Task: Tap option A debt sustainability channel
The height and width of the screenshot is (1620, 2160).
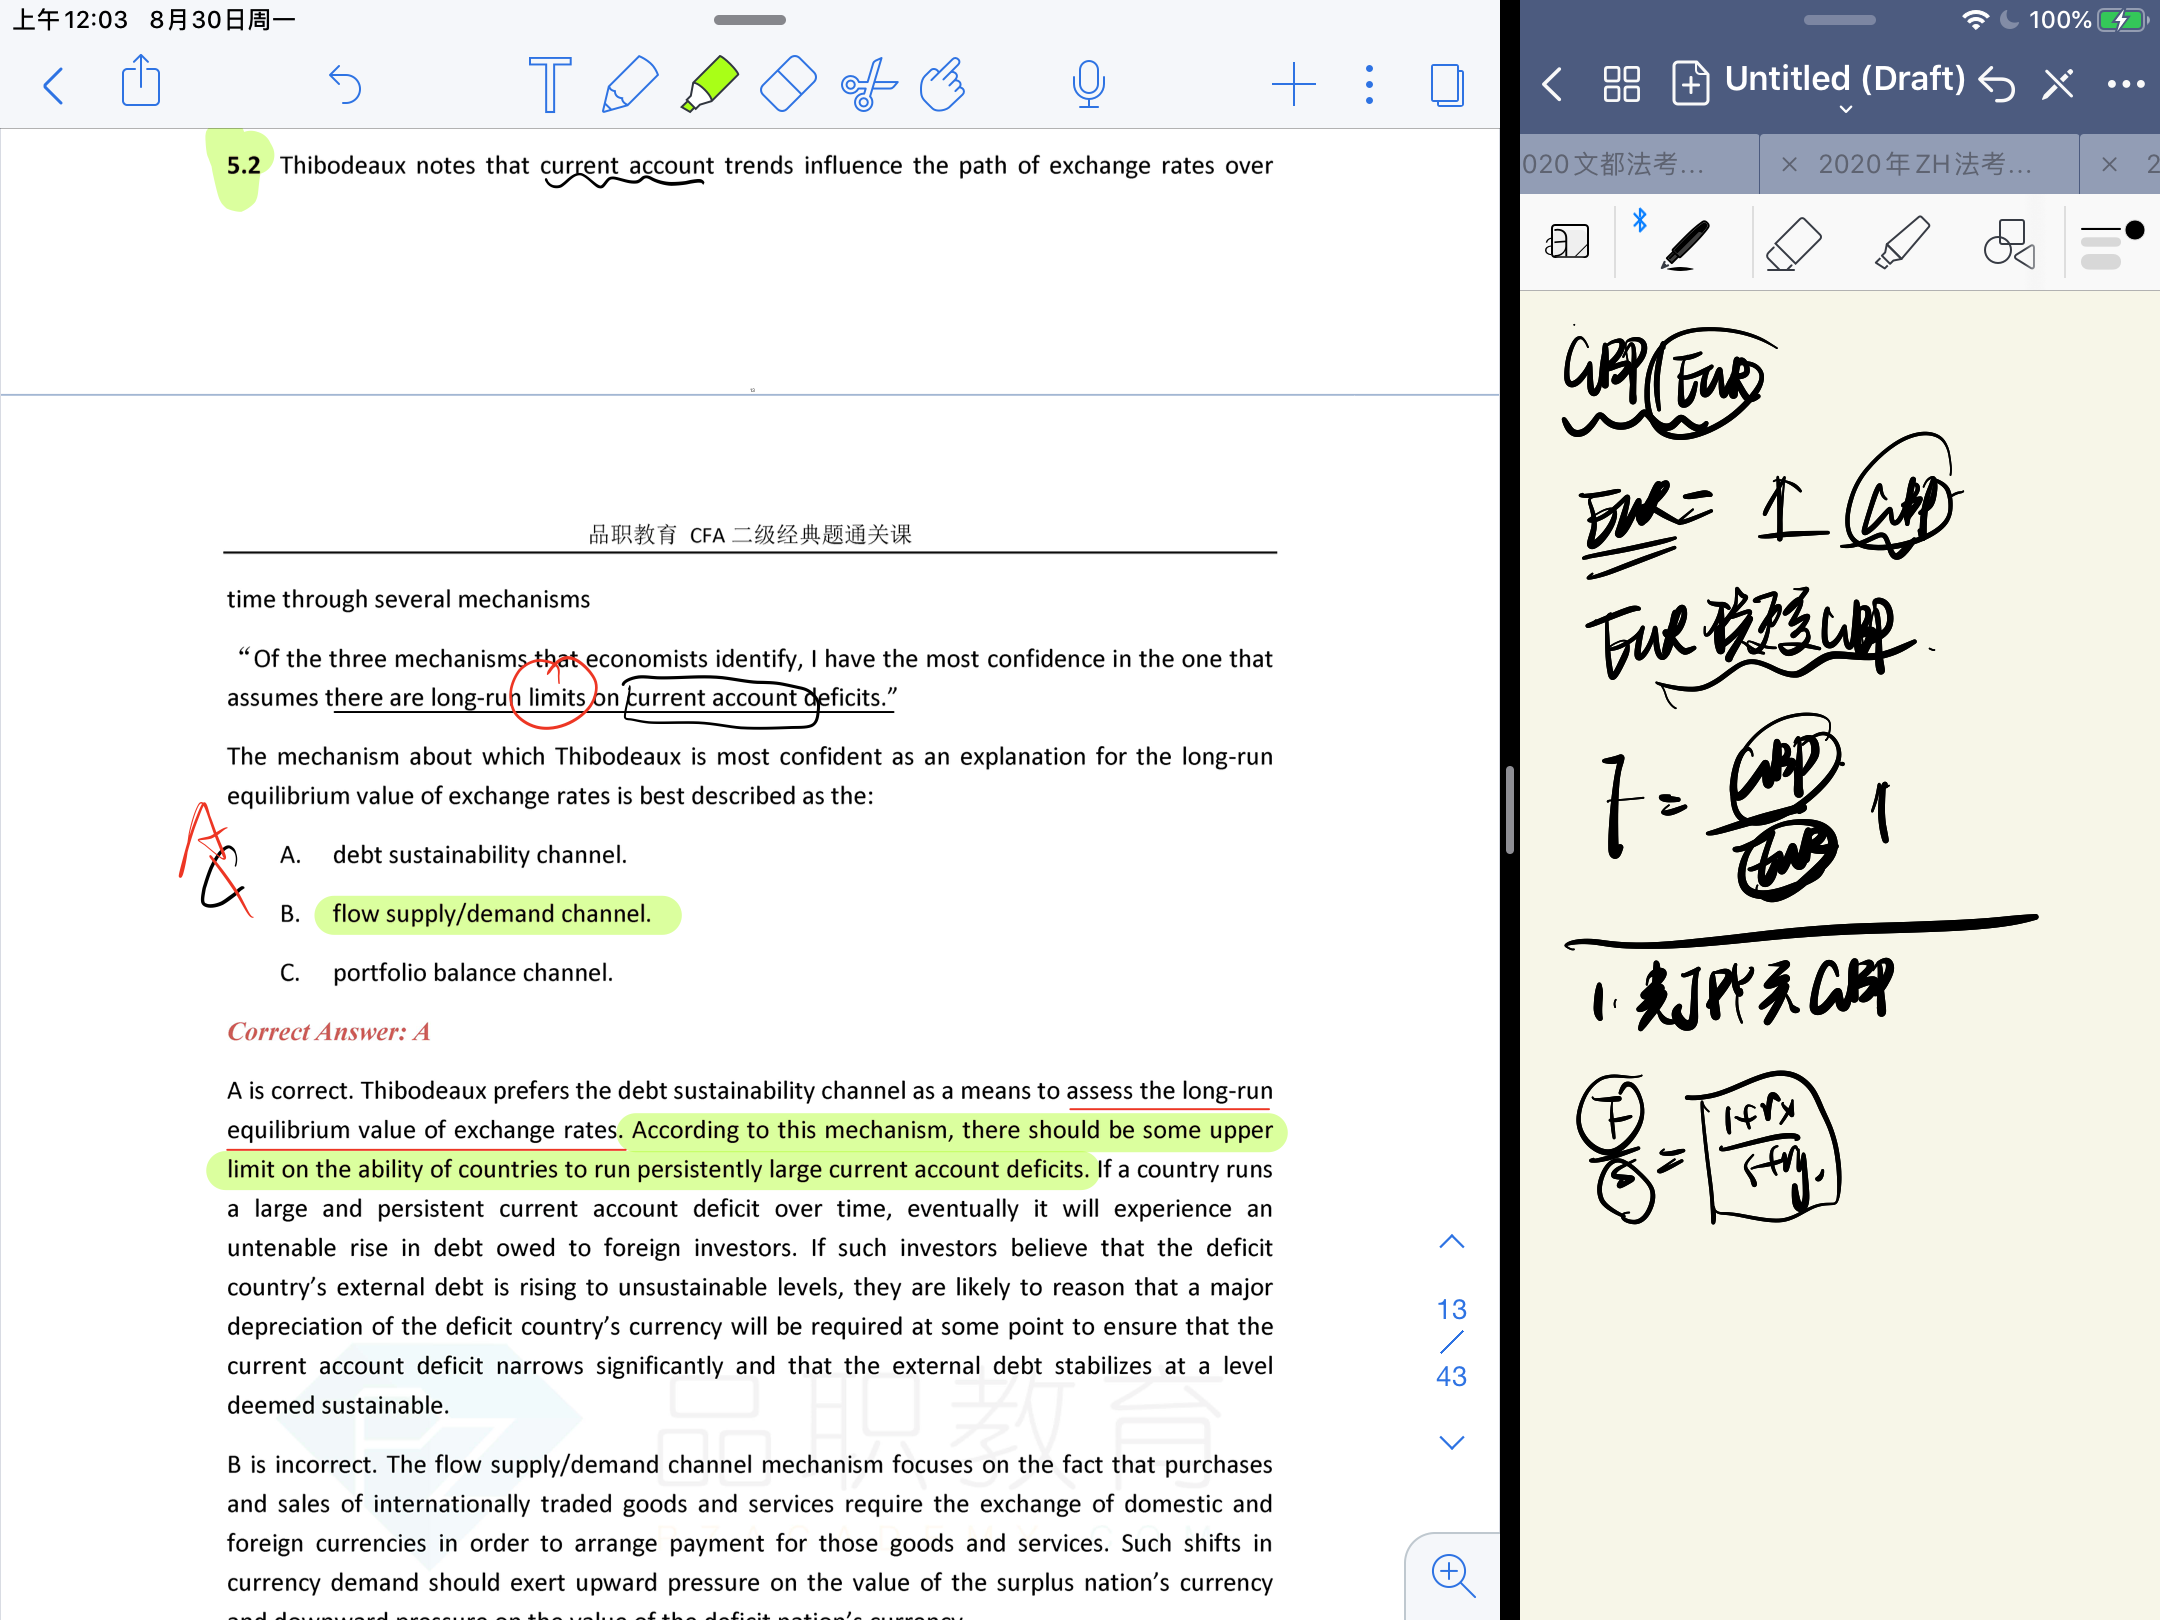Action: [479, 855]
